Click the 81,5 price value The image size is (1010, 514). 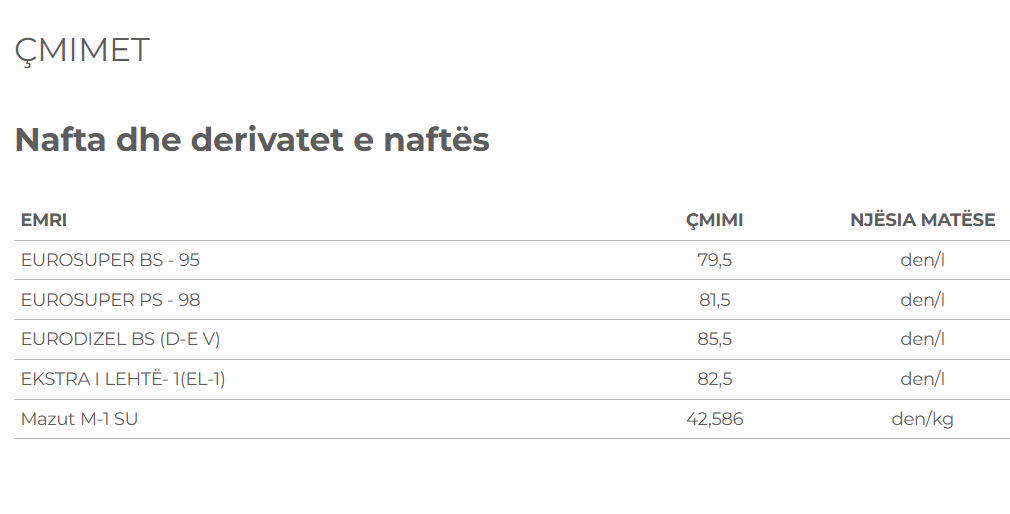point(714,300)
